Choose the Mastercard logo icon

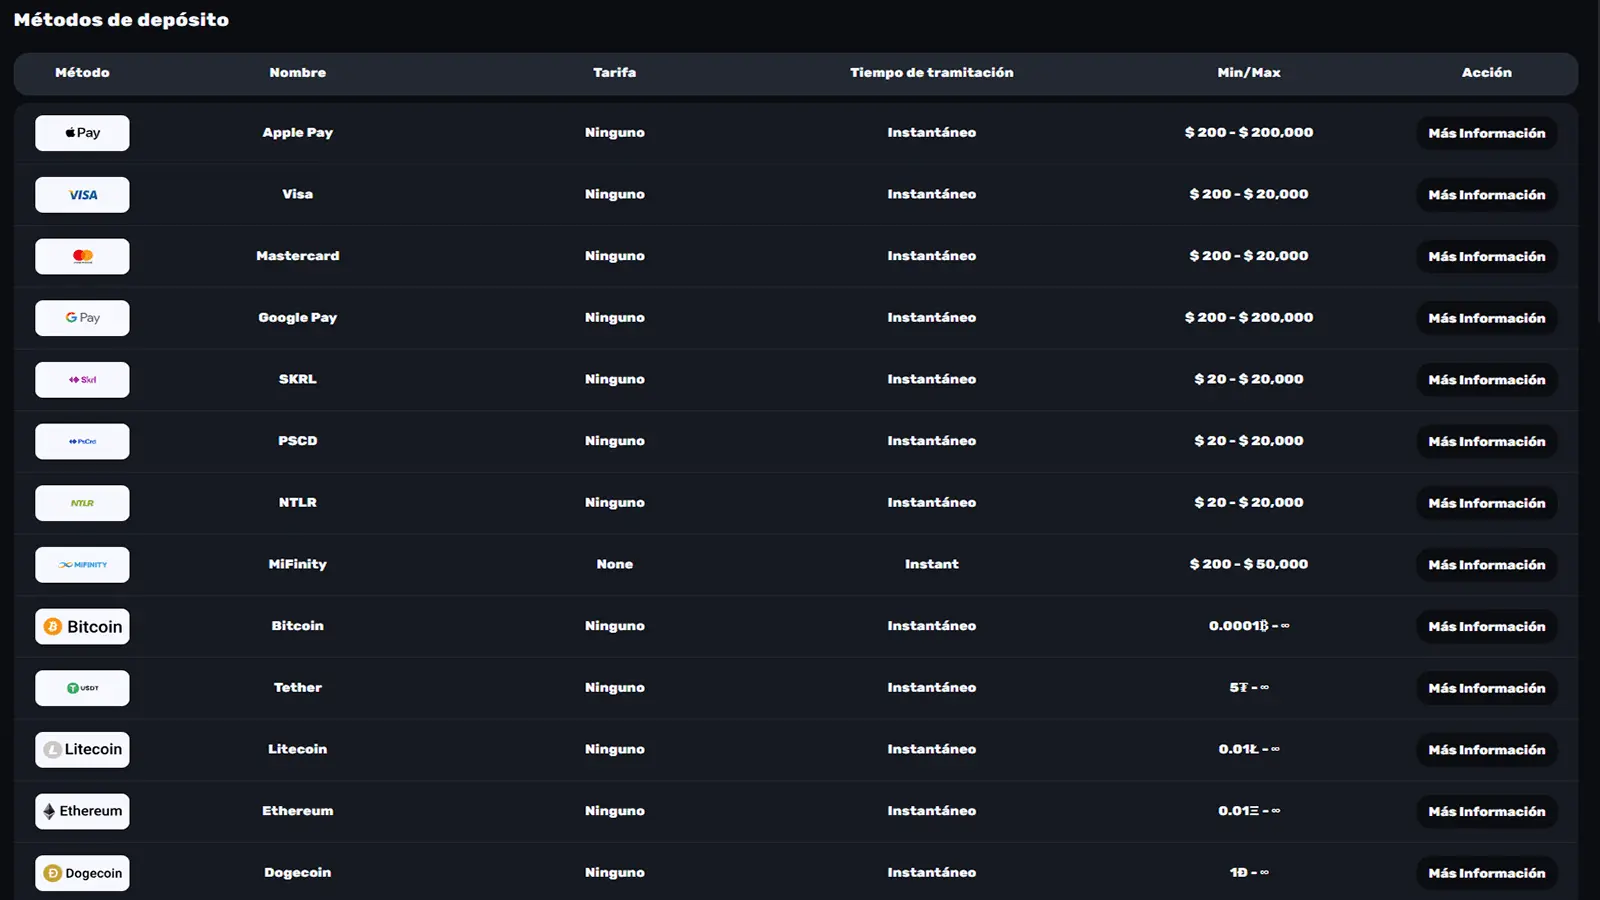pyautogui.click(x=82, y=256)
